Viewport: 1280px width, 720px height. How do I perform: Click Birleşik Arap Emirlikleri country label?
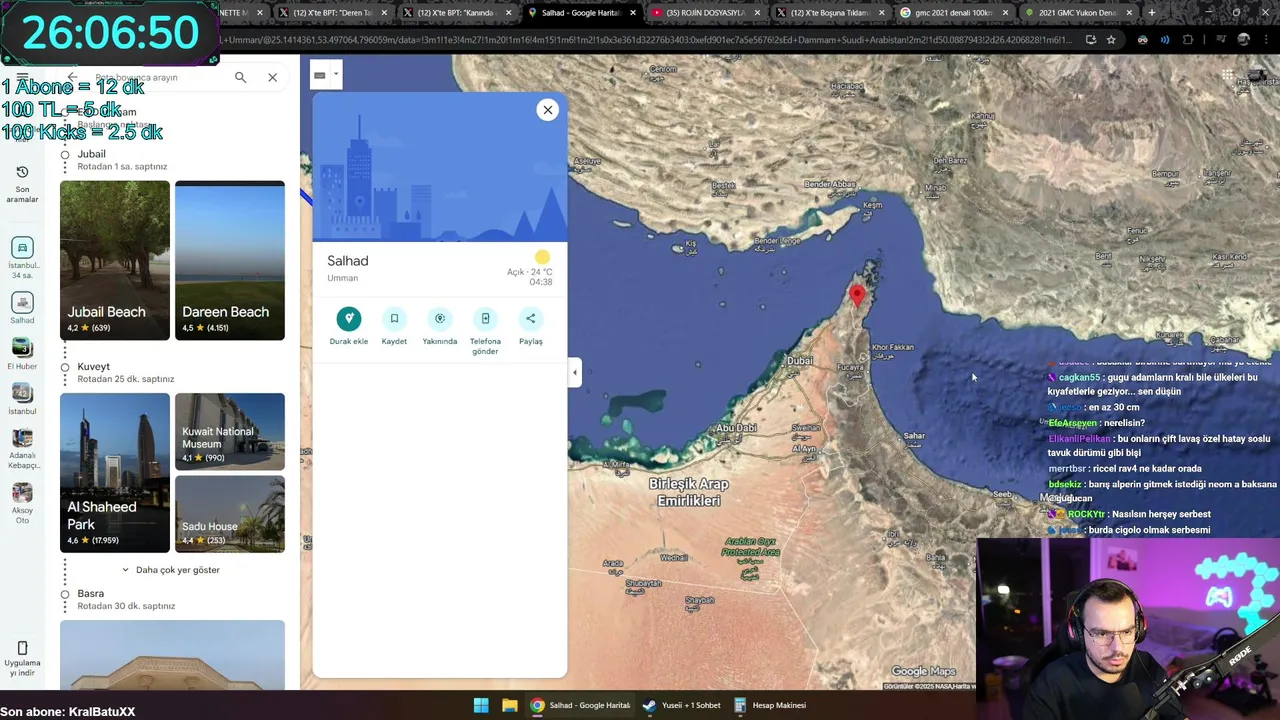point(688,492)
